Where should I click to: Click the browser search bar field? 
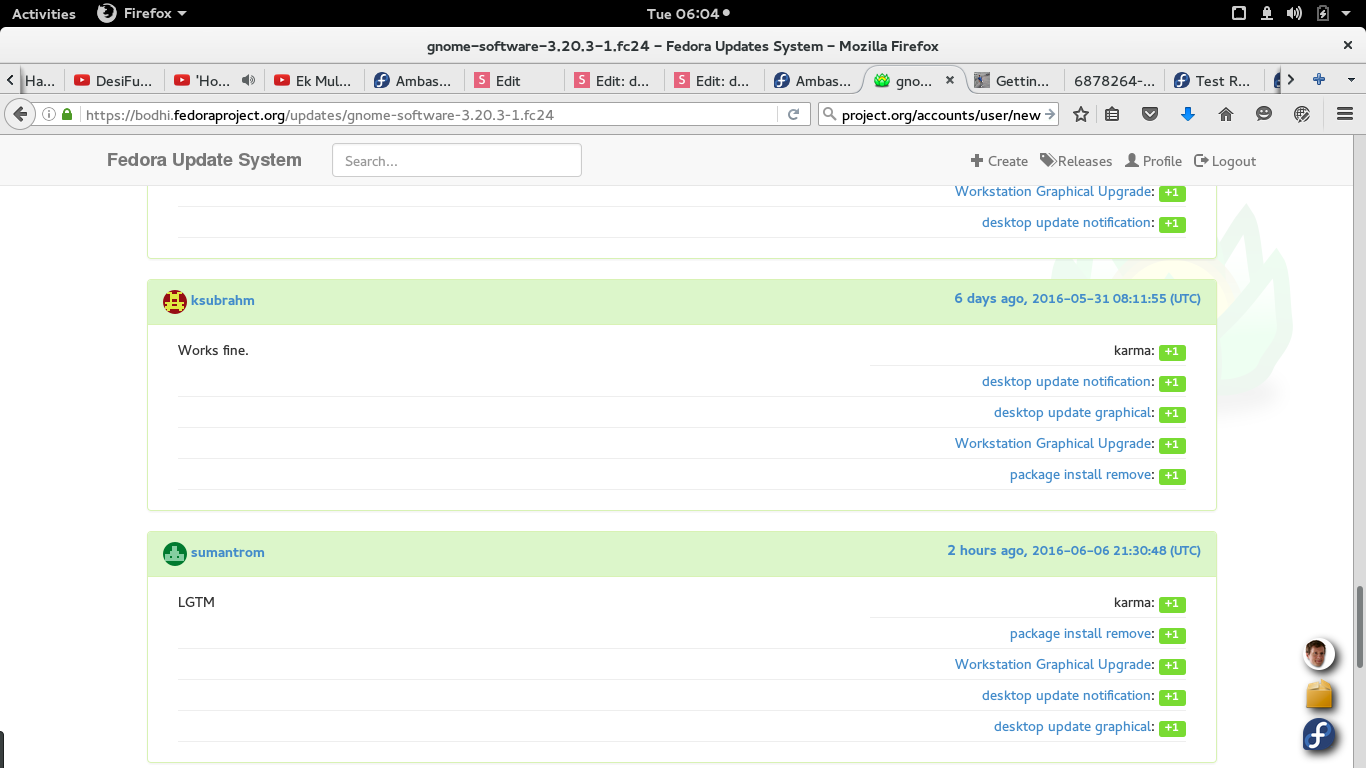pyautogui.click(x=939, y=115)
